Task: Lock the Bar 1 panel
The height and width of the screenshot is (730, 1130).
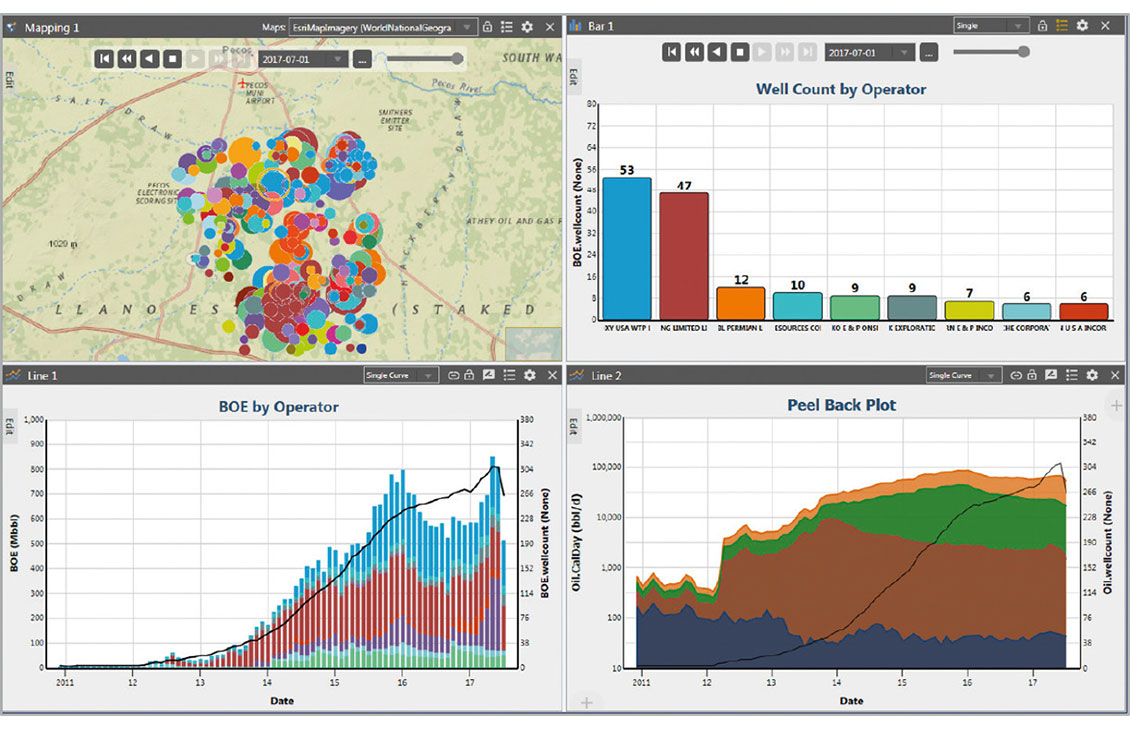Action: 1042,25
